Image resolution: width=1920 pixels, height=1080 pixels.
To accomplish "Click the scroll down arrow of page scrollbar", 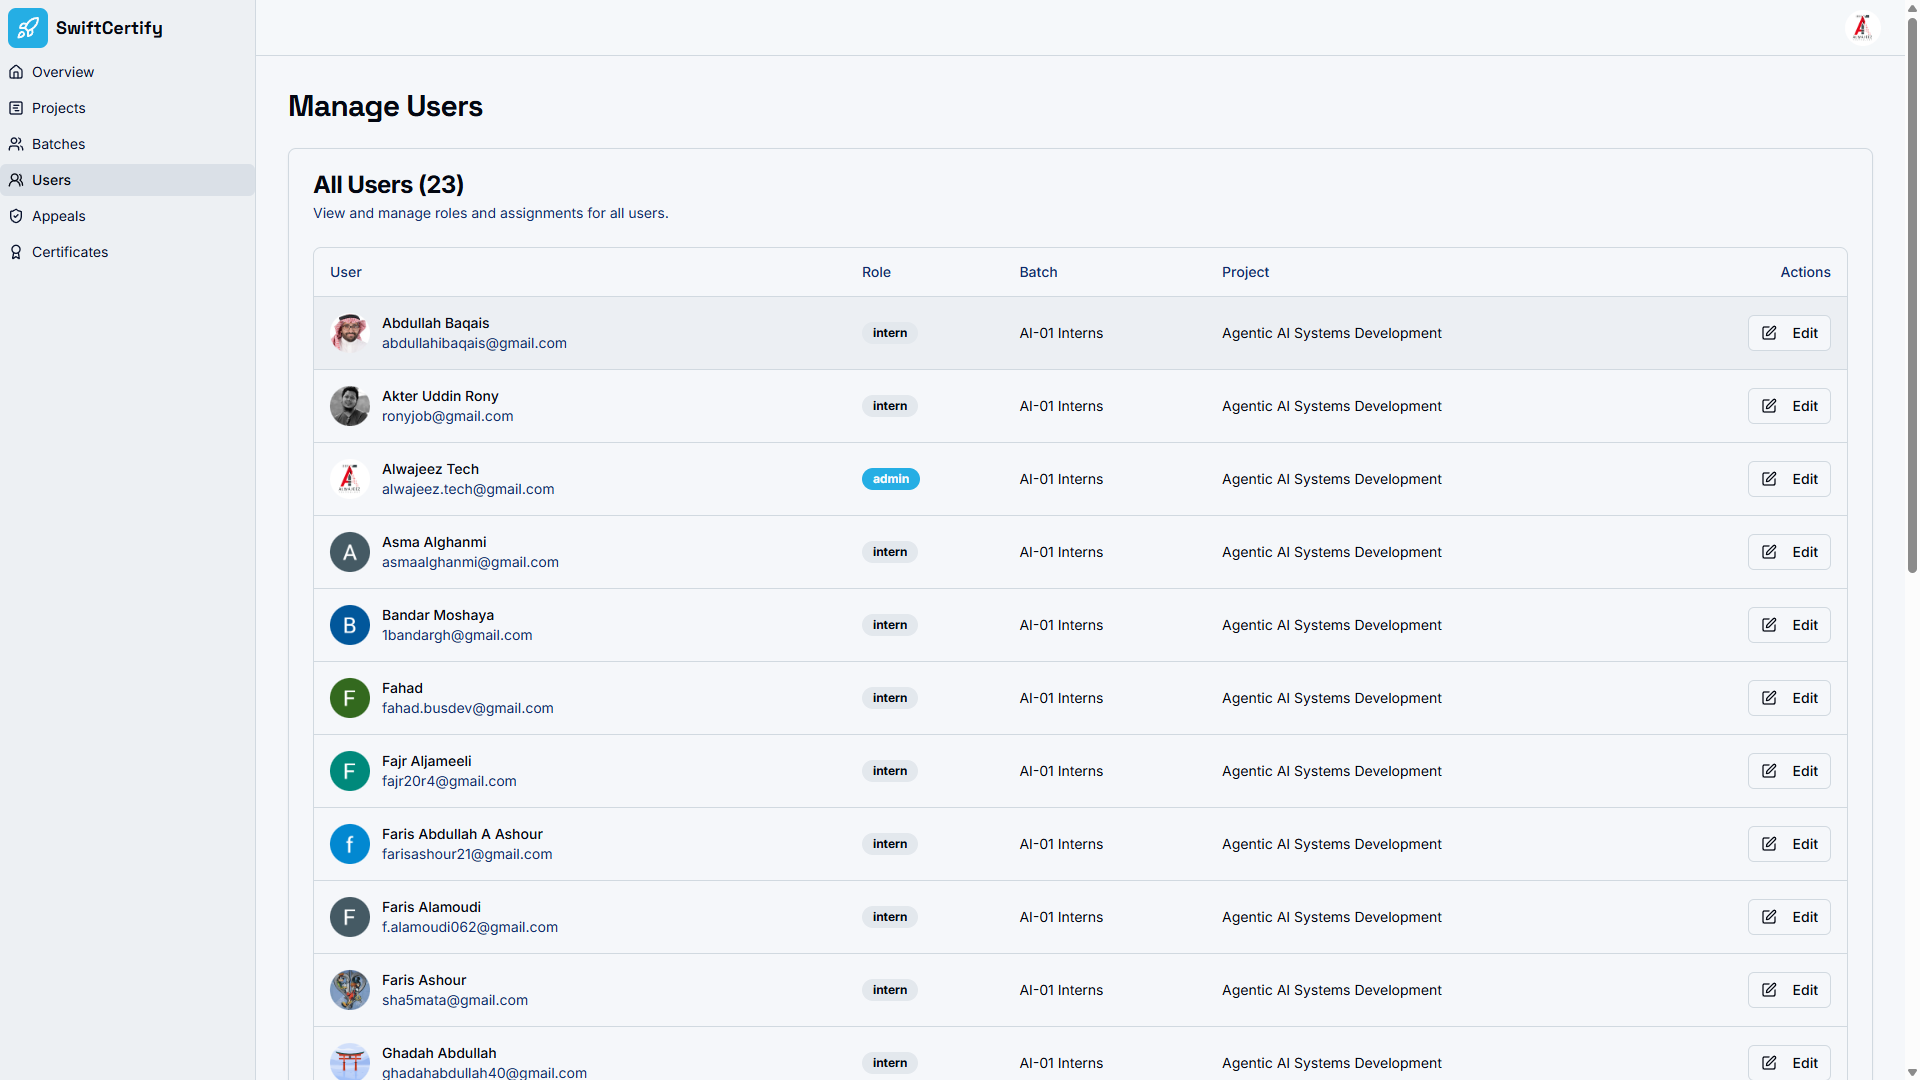I will coord(1912,1072).
